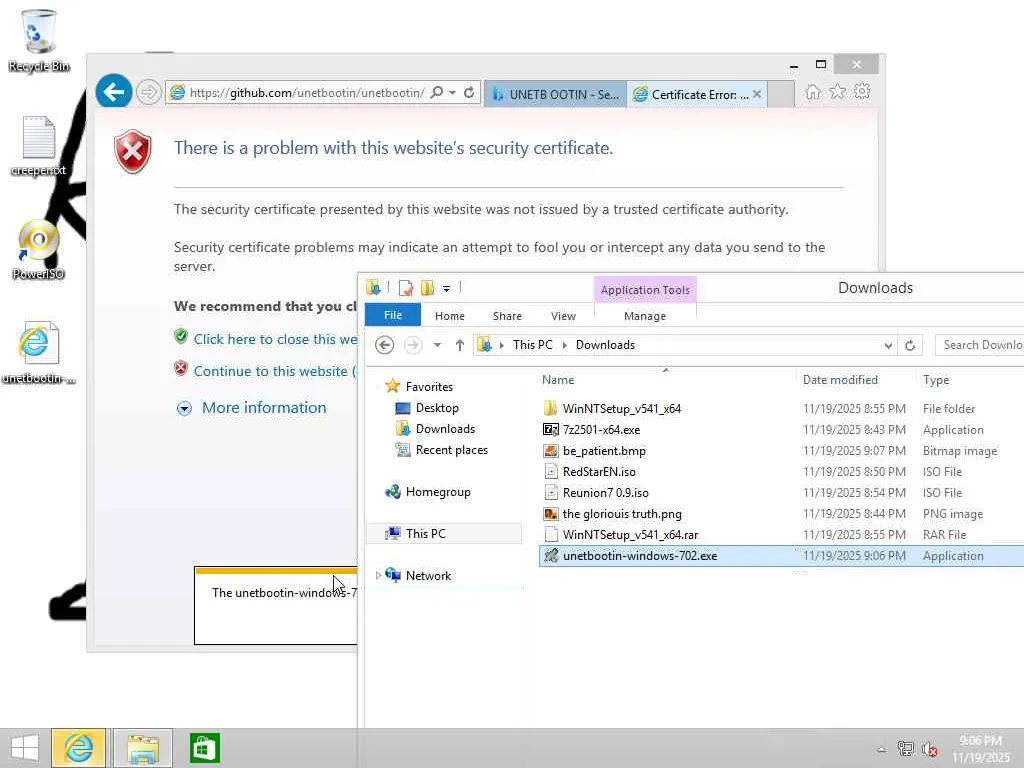Image resolution: width=1024 pixels, height=768 pixels.
Task: Switch to File Explorer on taskbar
Action: (143, 748)
